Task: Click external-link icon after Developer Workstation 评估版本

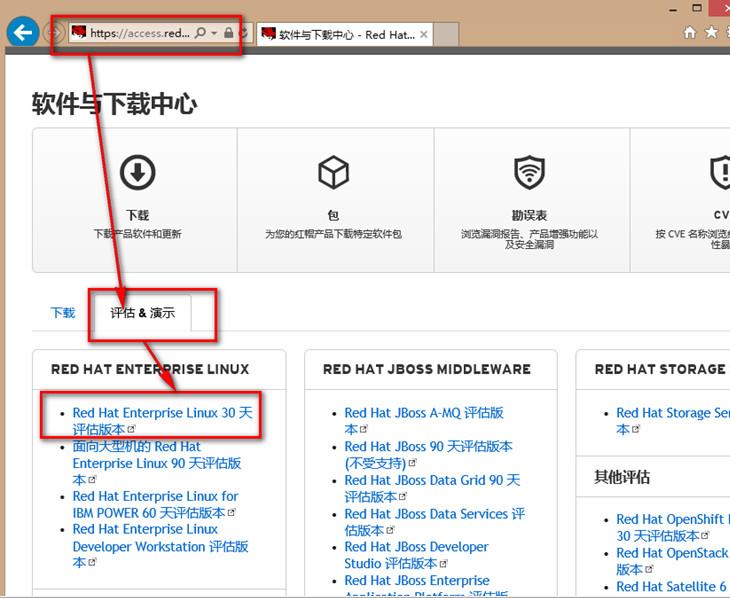Action: pyautogui.click(x=92, y=562)
